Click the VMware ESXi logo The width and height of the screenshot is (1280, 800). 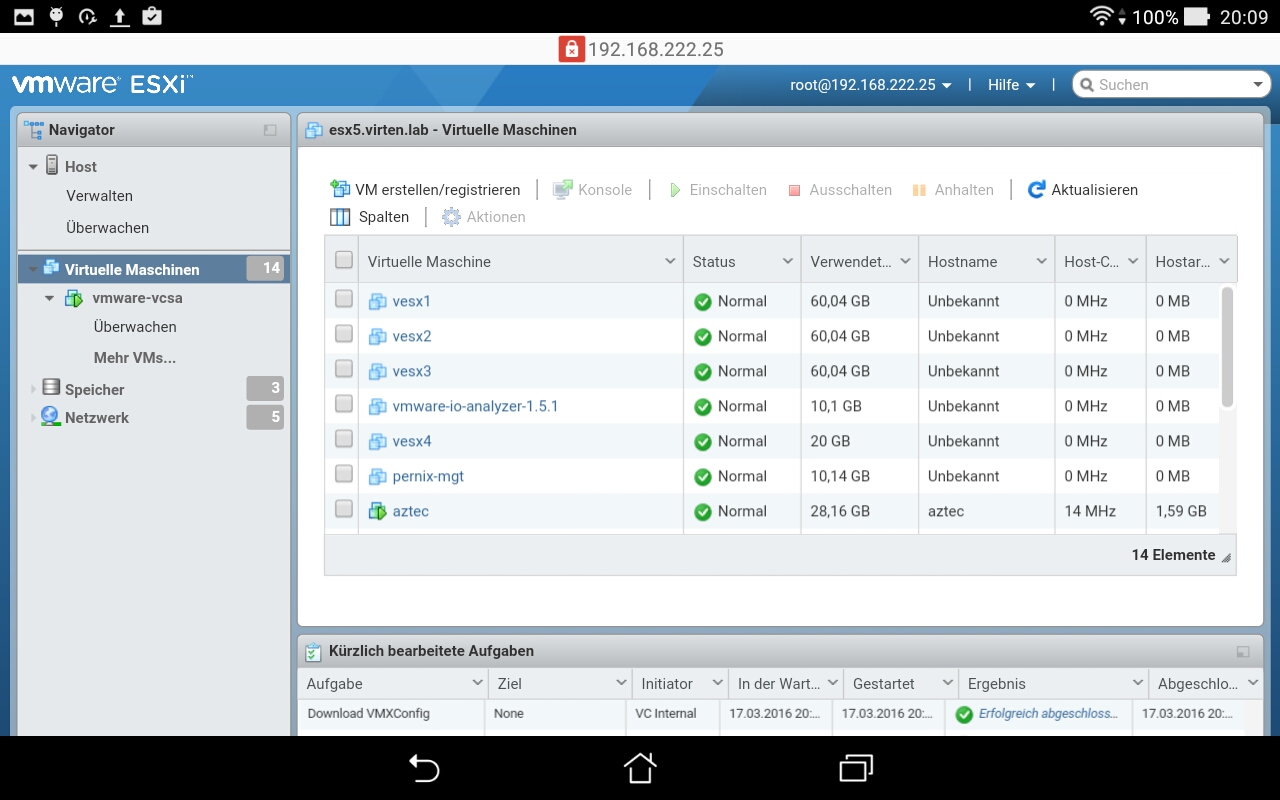pos(103,84)
